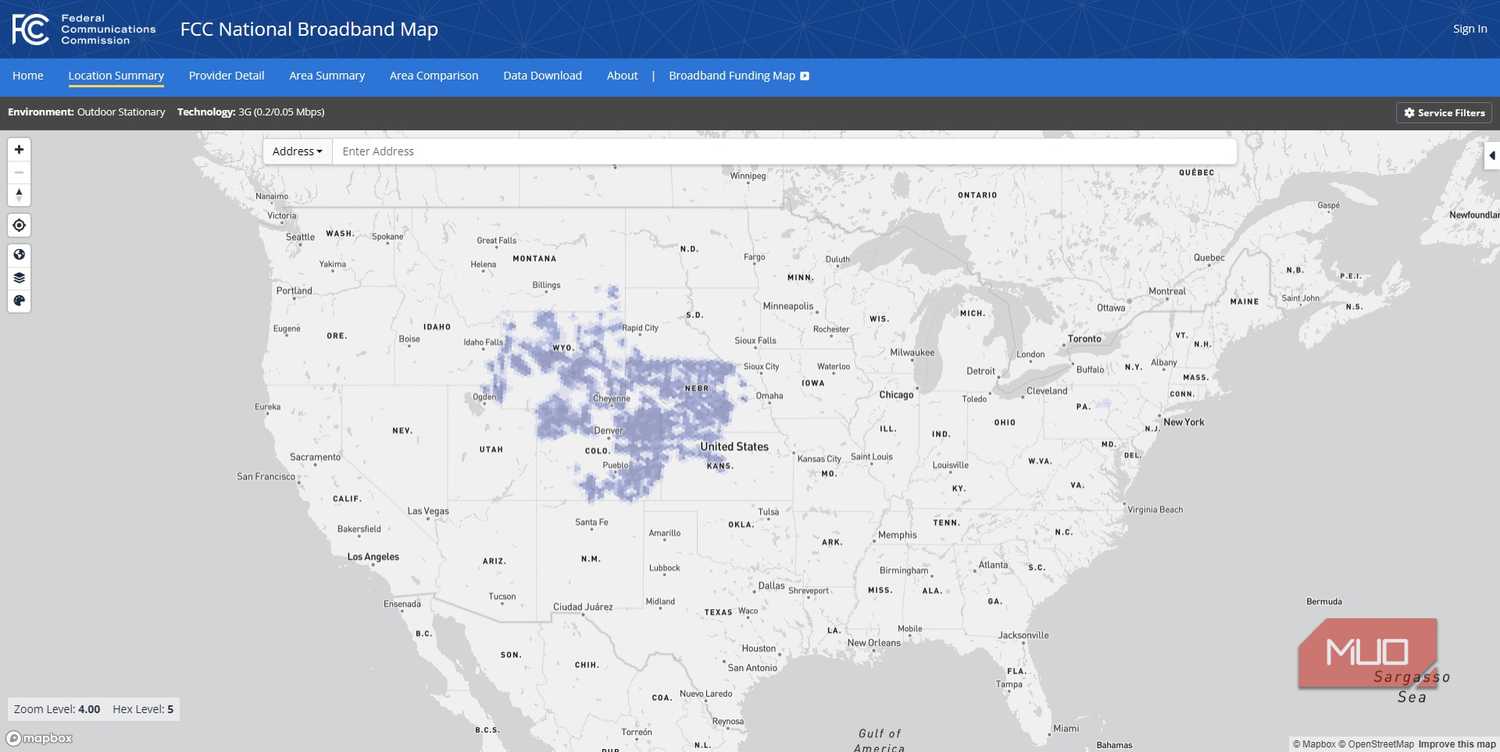1500x752 pixels.
Task: Click the Omaha city label
Action: pyautogui.click(x=769, y=396)
